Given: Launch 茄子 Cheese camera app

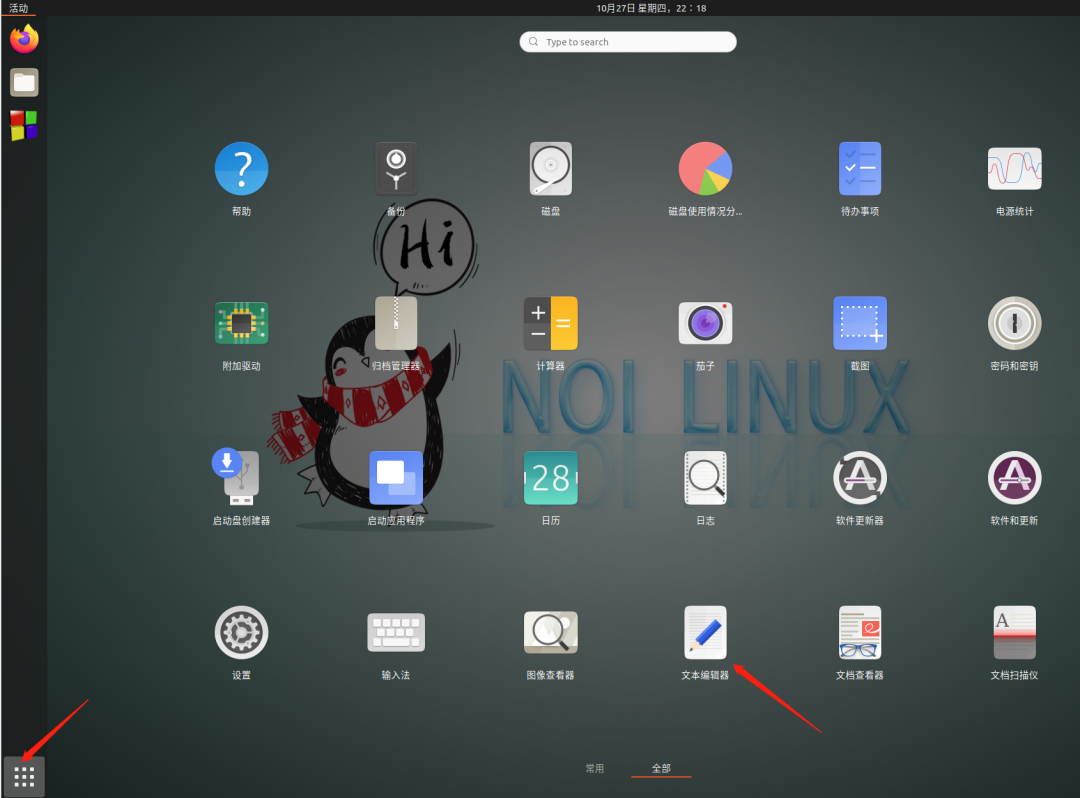Looking at the screenshot, I should pyautogui.click(x=705, y=323).
